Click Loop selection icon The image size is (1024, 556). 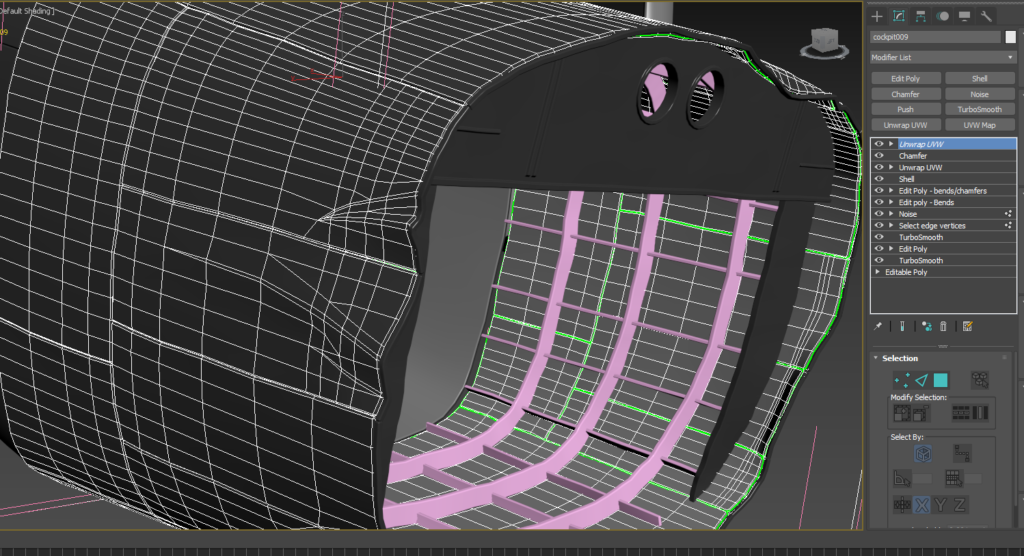point(961,413)
